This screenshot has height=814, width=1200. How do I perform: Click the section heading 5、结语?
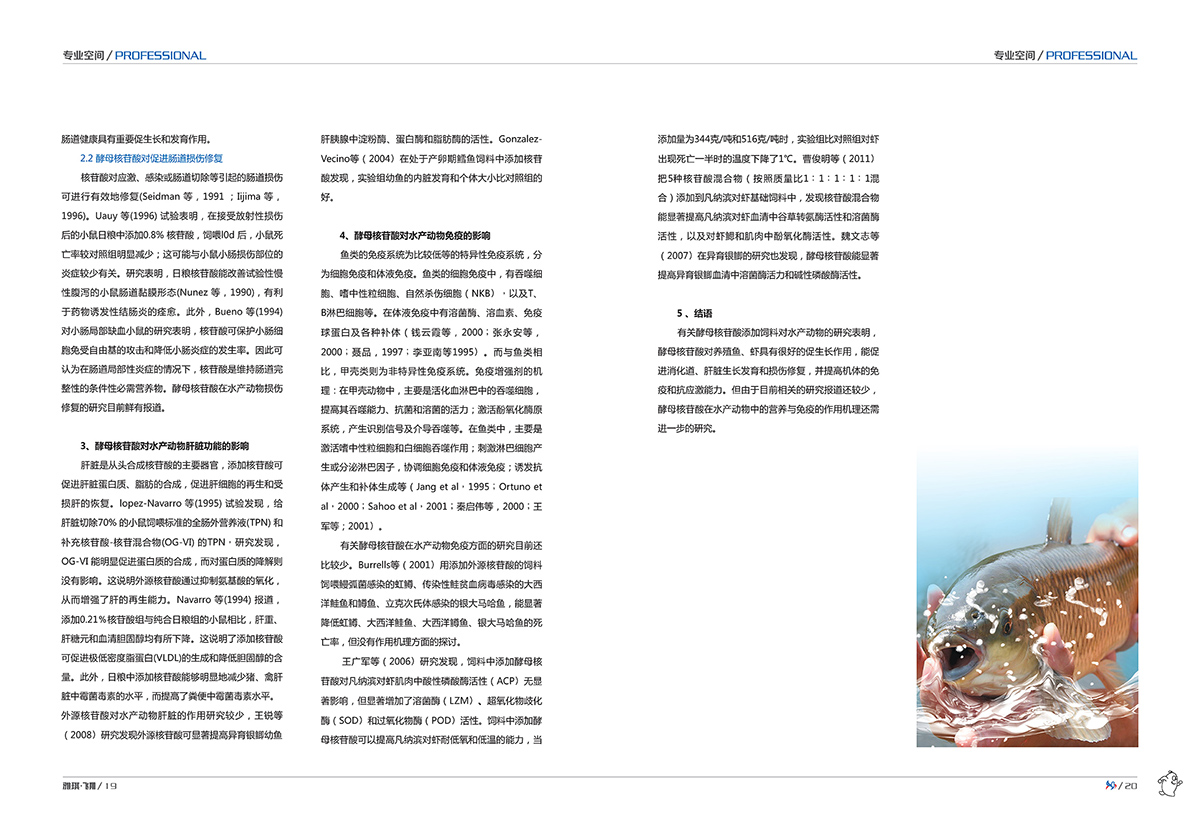click(x=695, y=313)
